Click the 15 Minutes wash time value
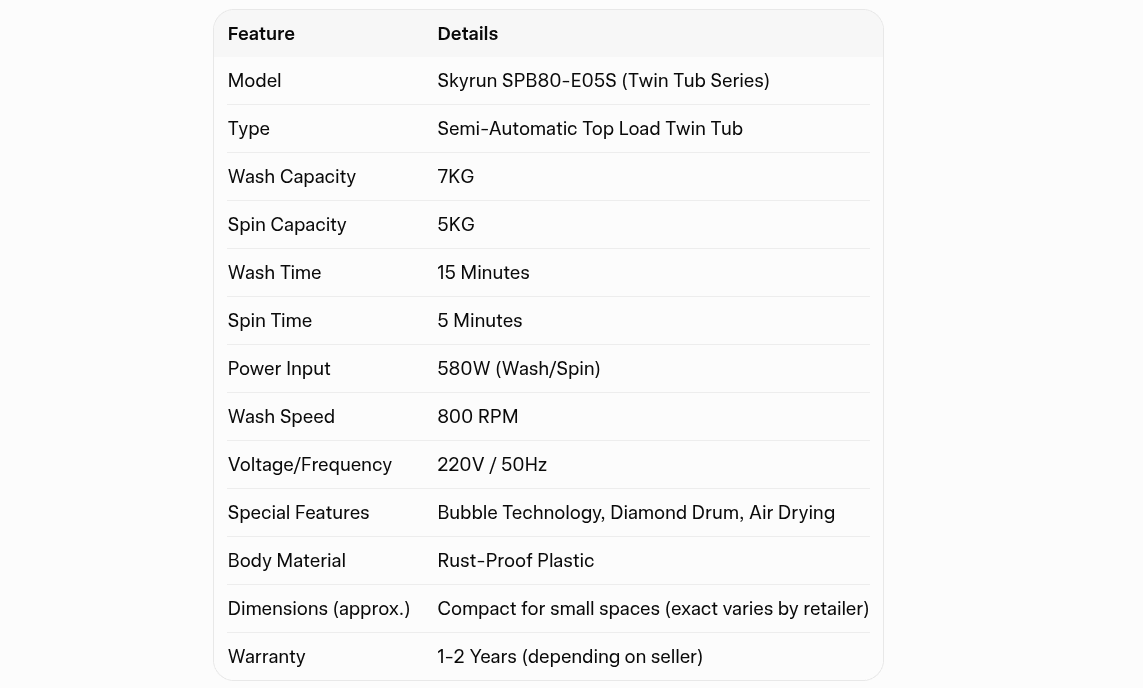Image resolution: width=1143 pixels, height=688 pixels. click(x=483, y=273)
